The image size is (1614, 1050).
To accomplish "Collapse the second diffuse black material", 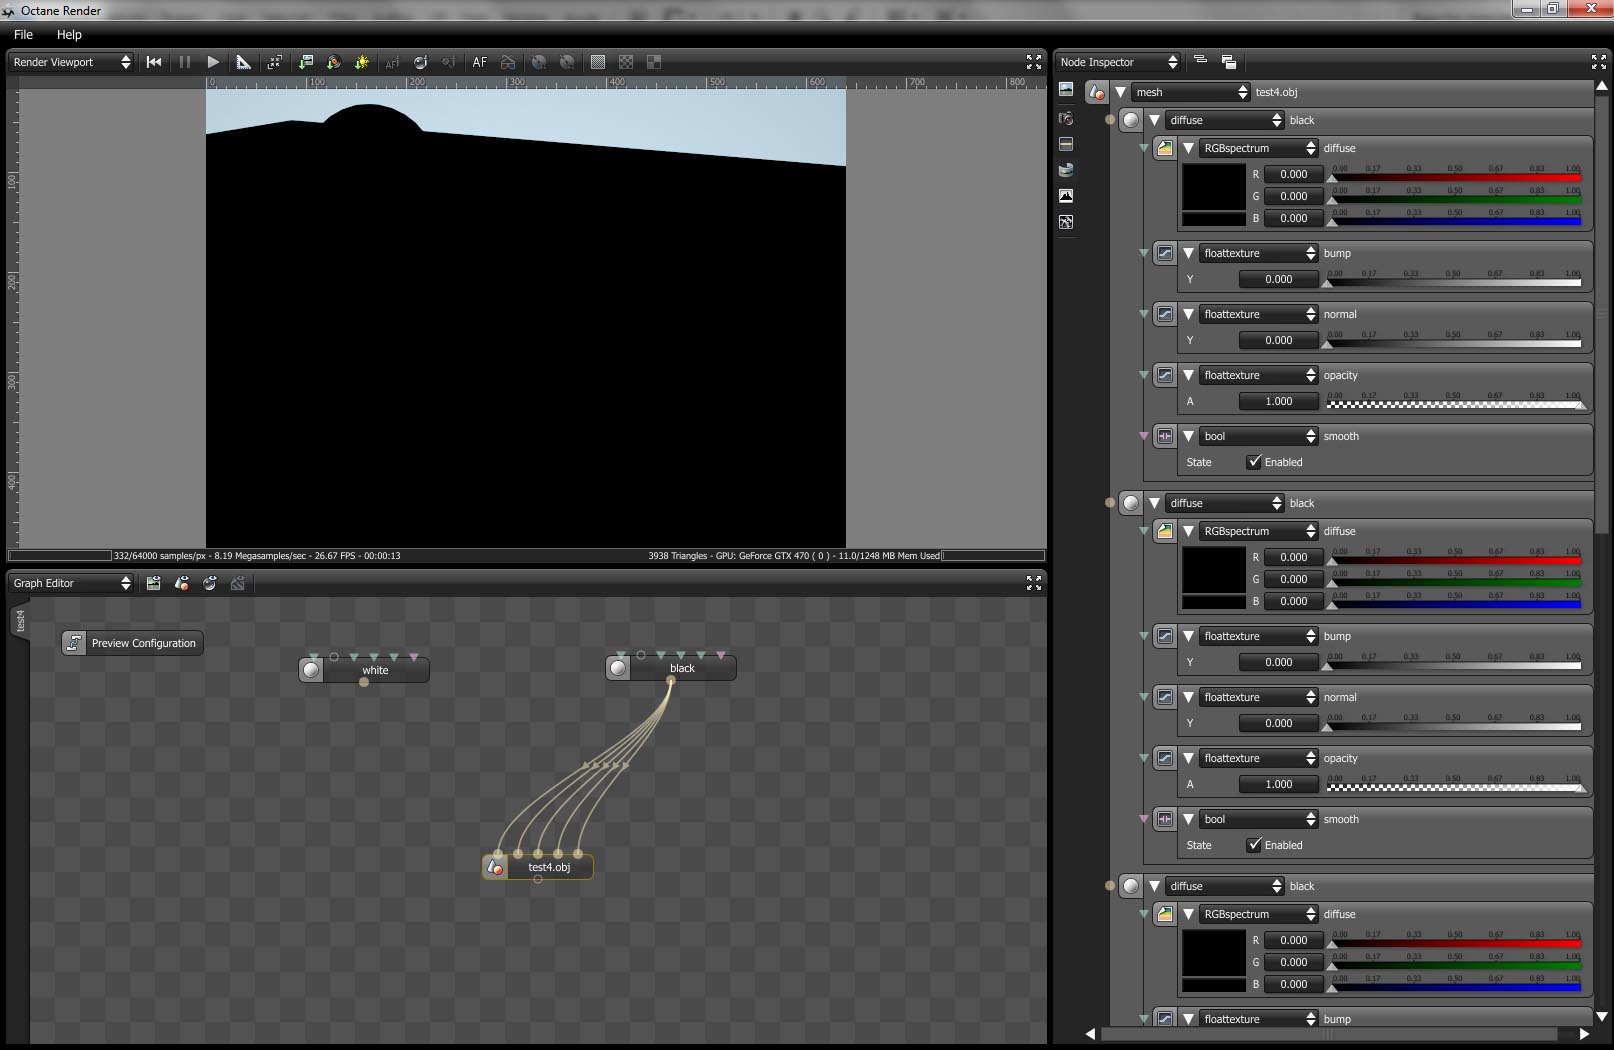I will click(x=1155, y=503).
